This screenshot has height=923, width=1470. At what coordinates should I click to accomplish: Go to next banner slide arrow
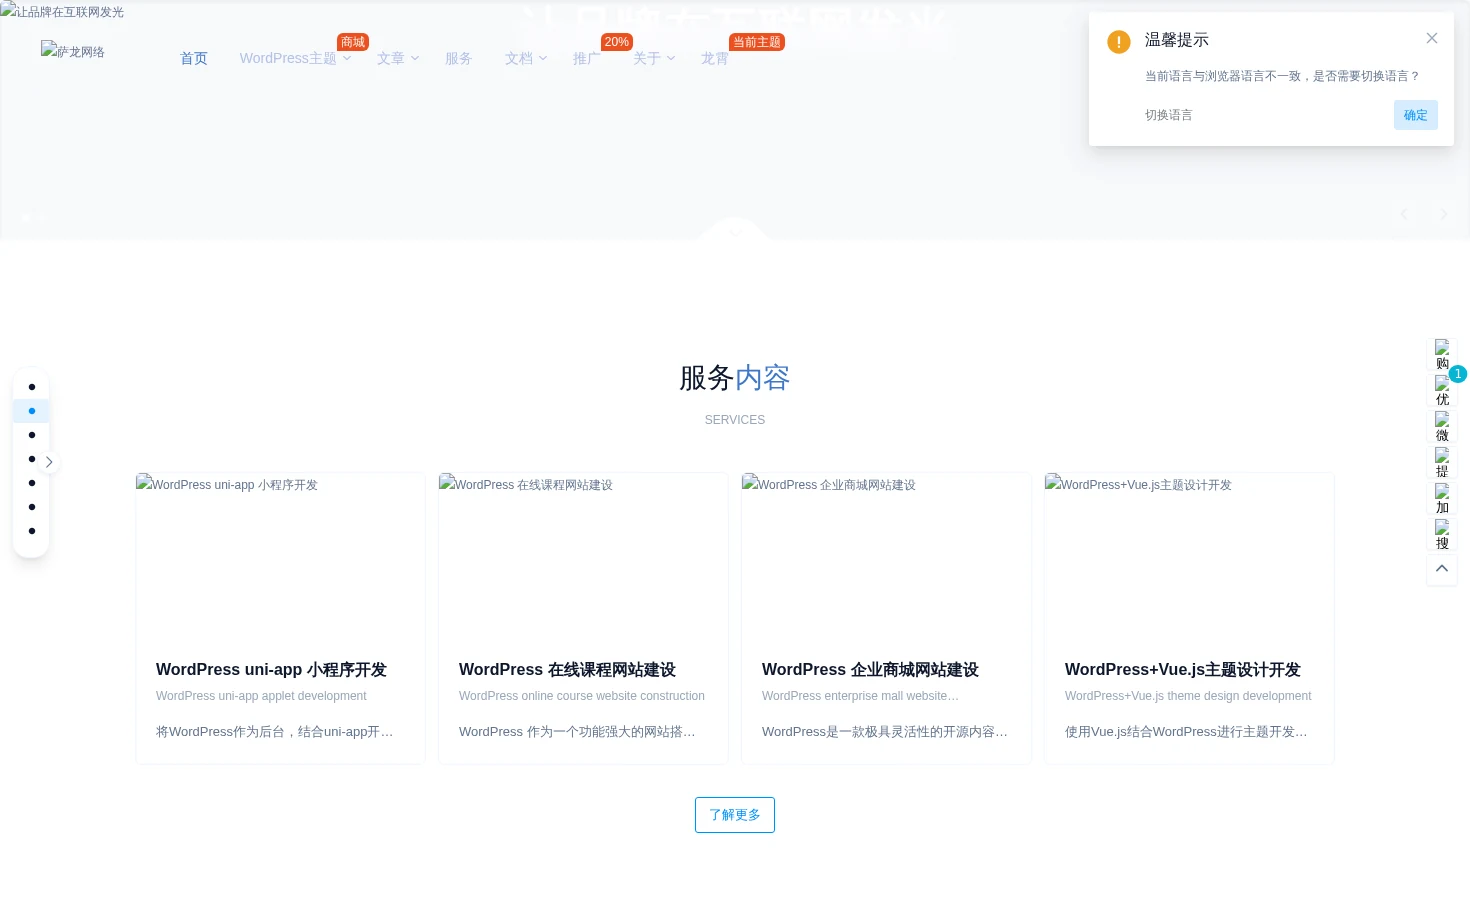pyautogui.click(x=1443, y=214)
